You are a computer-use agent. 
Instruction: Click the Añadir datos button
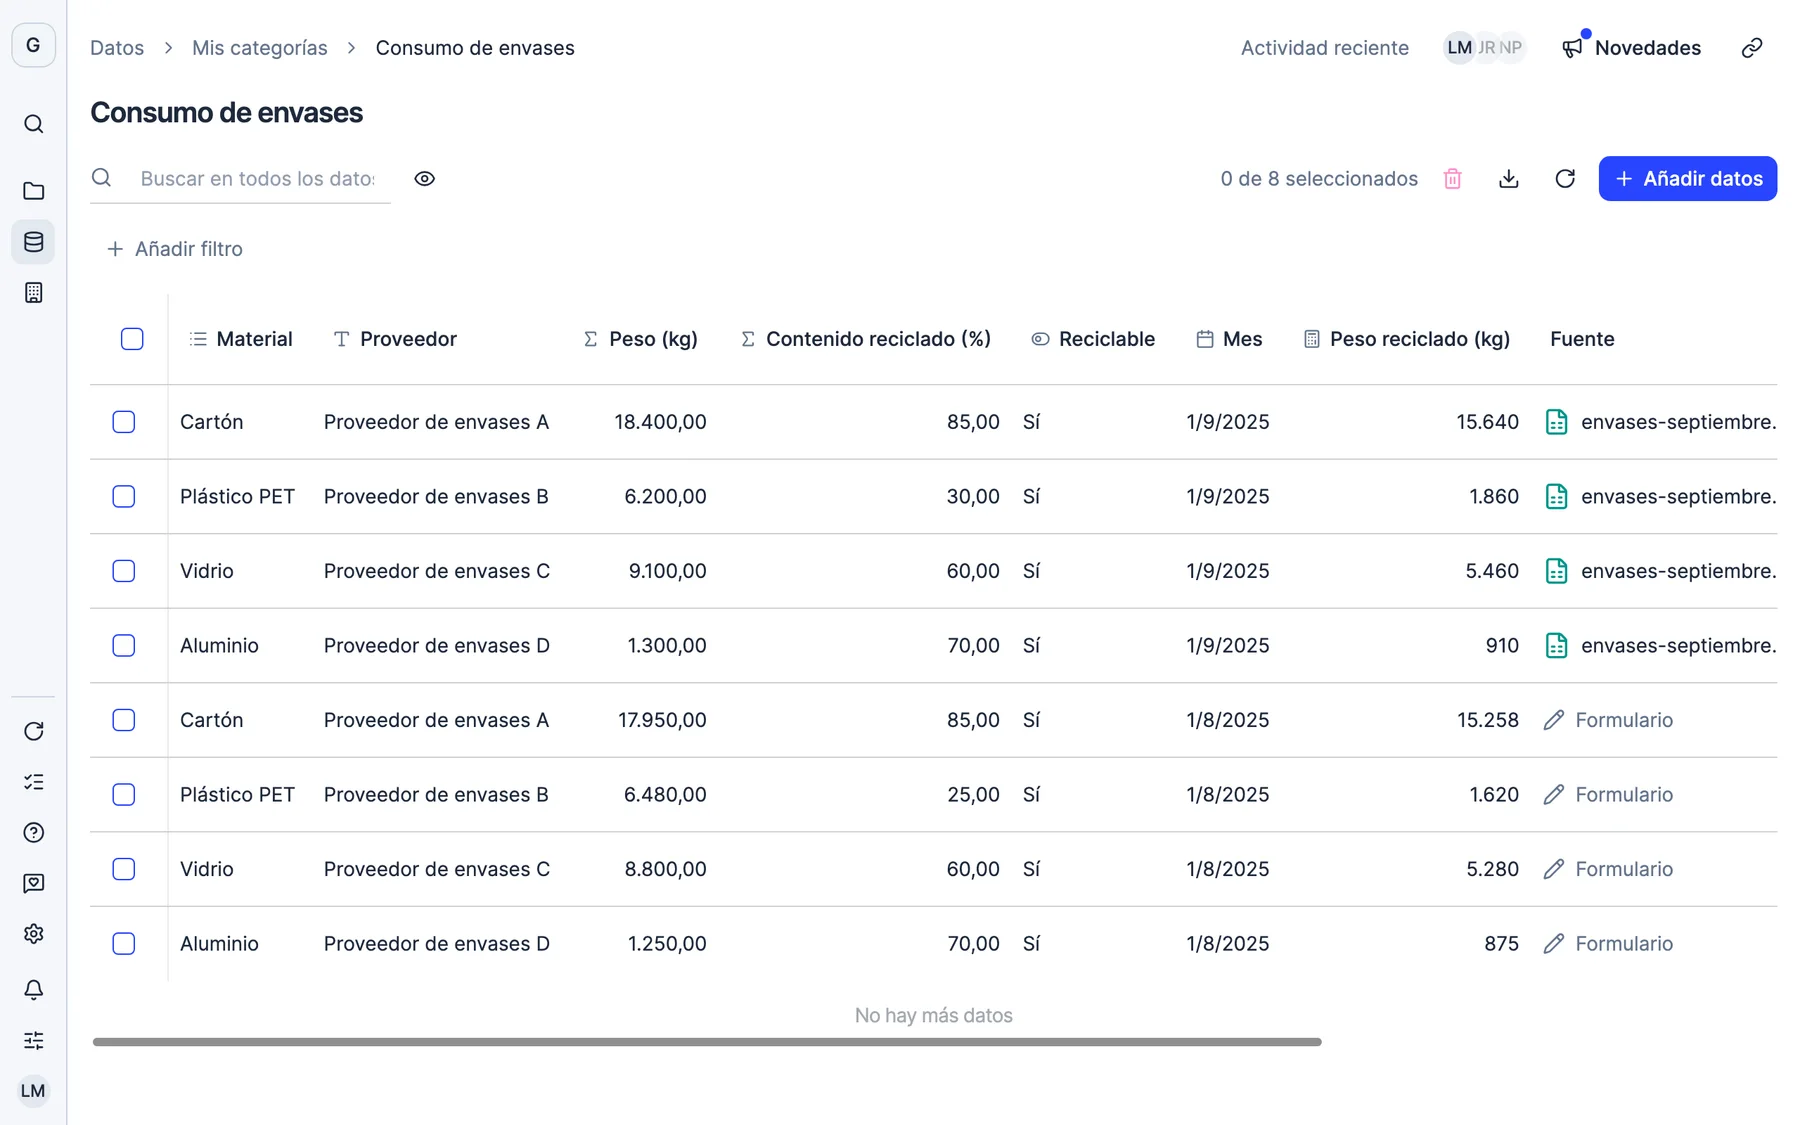pos(1688,179)
